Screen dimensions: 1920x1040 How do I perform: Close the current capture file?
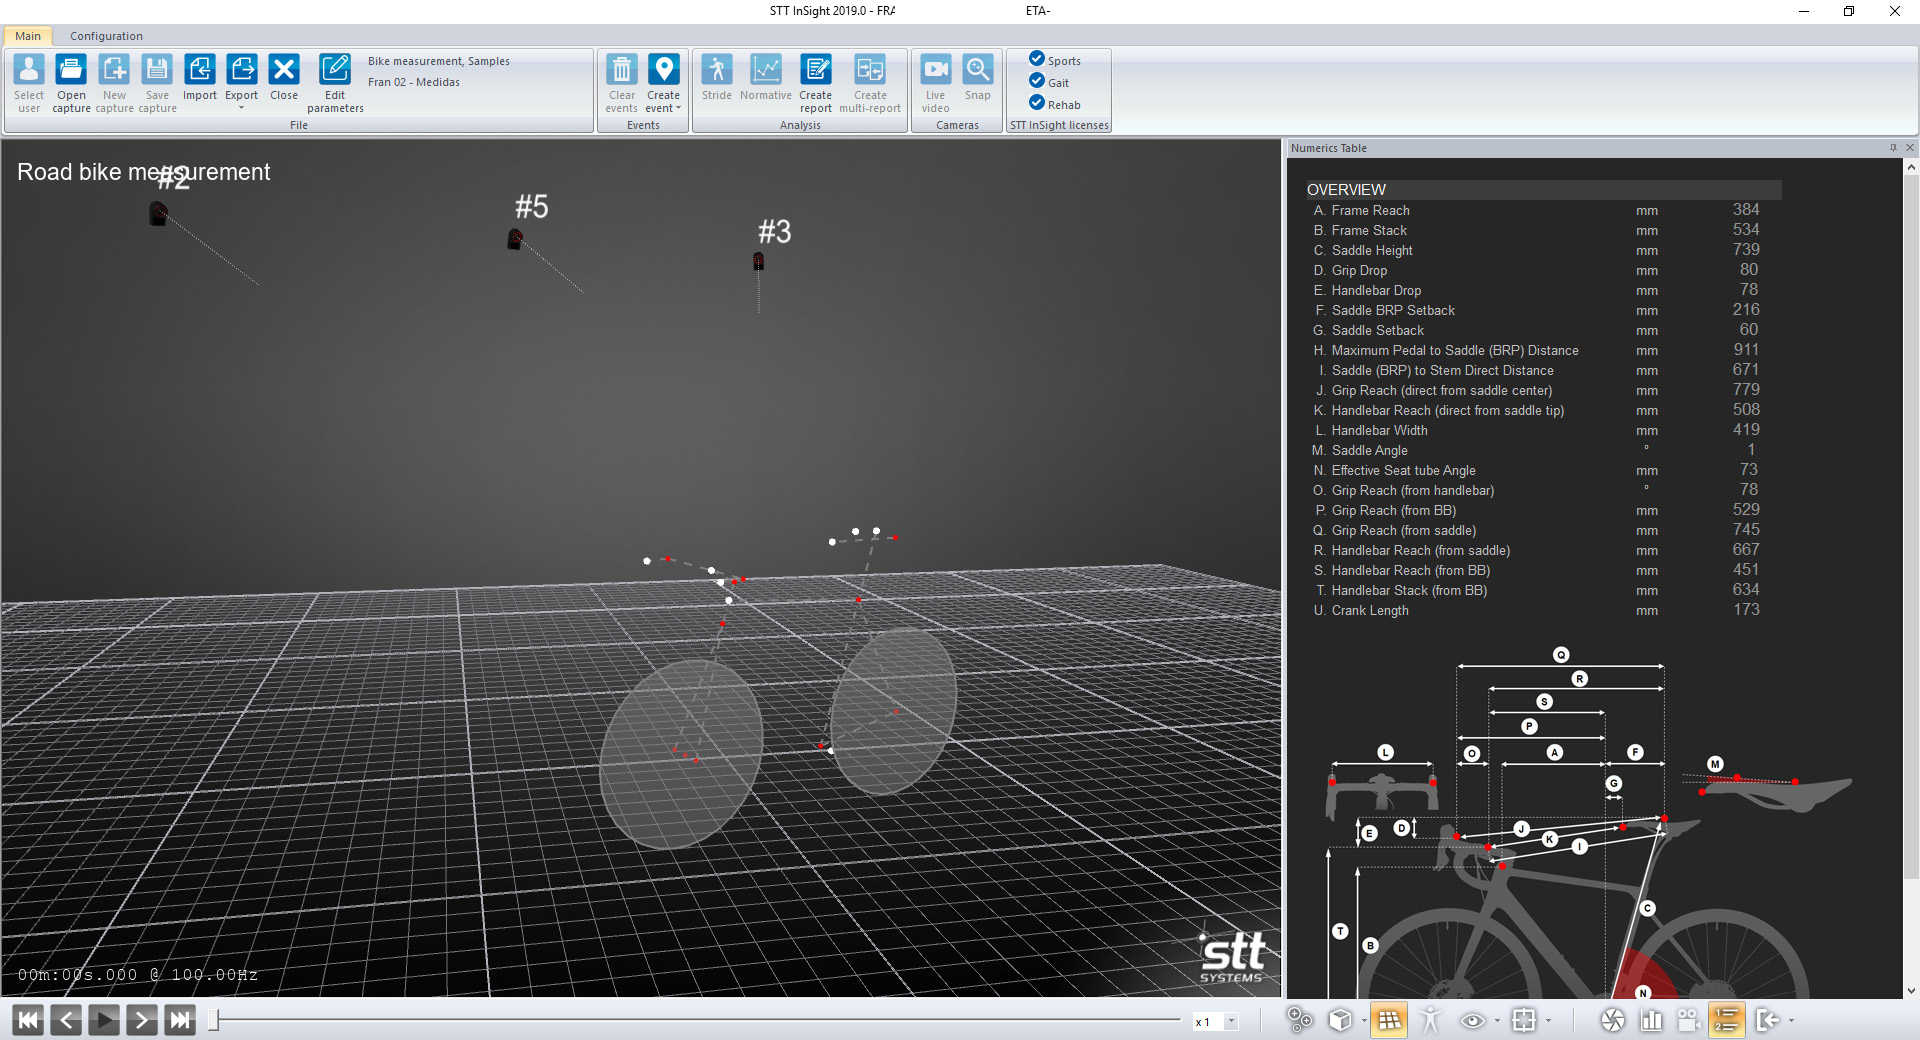[x=284, y=71]
